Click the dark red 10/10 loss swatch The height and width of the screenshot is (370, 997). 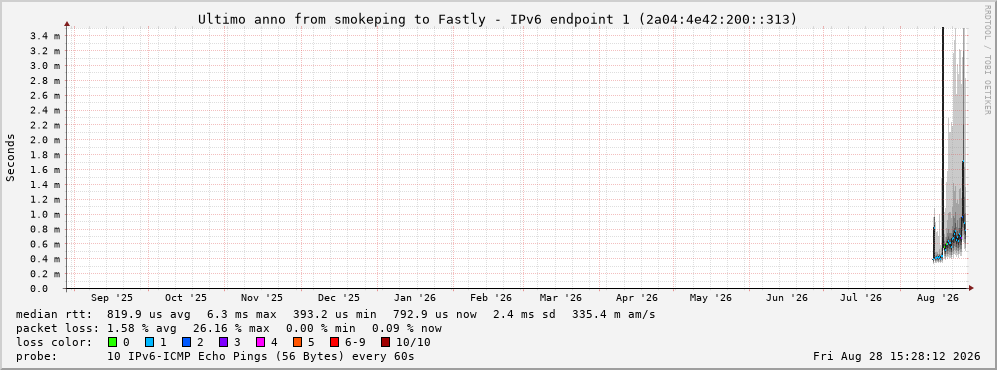385,342
